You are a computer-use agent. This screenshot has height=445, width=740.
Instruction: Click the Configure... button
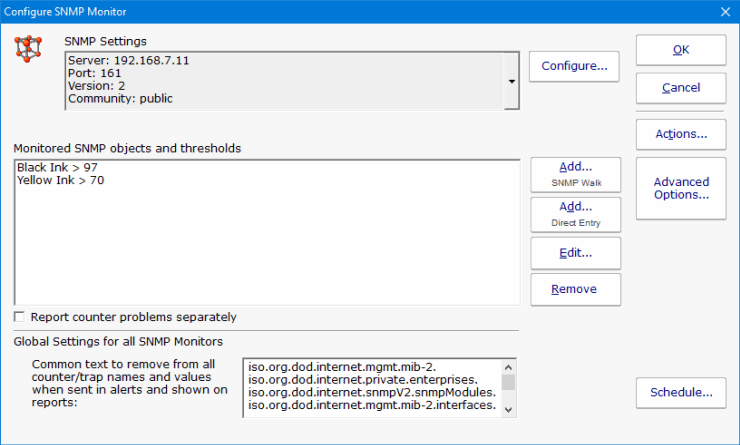point(574,66)
